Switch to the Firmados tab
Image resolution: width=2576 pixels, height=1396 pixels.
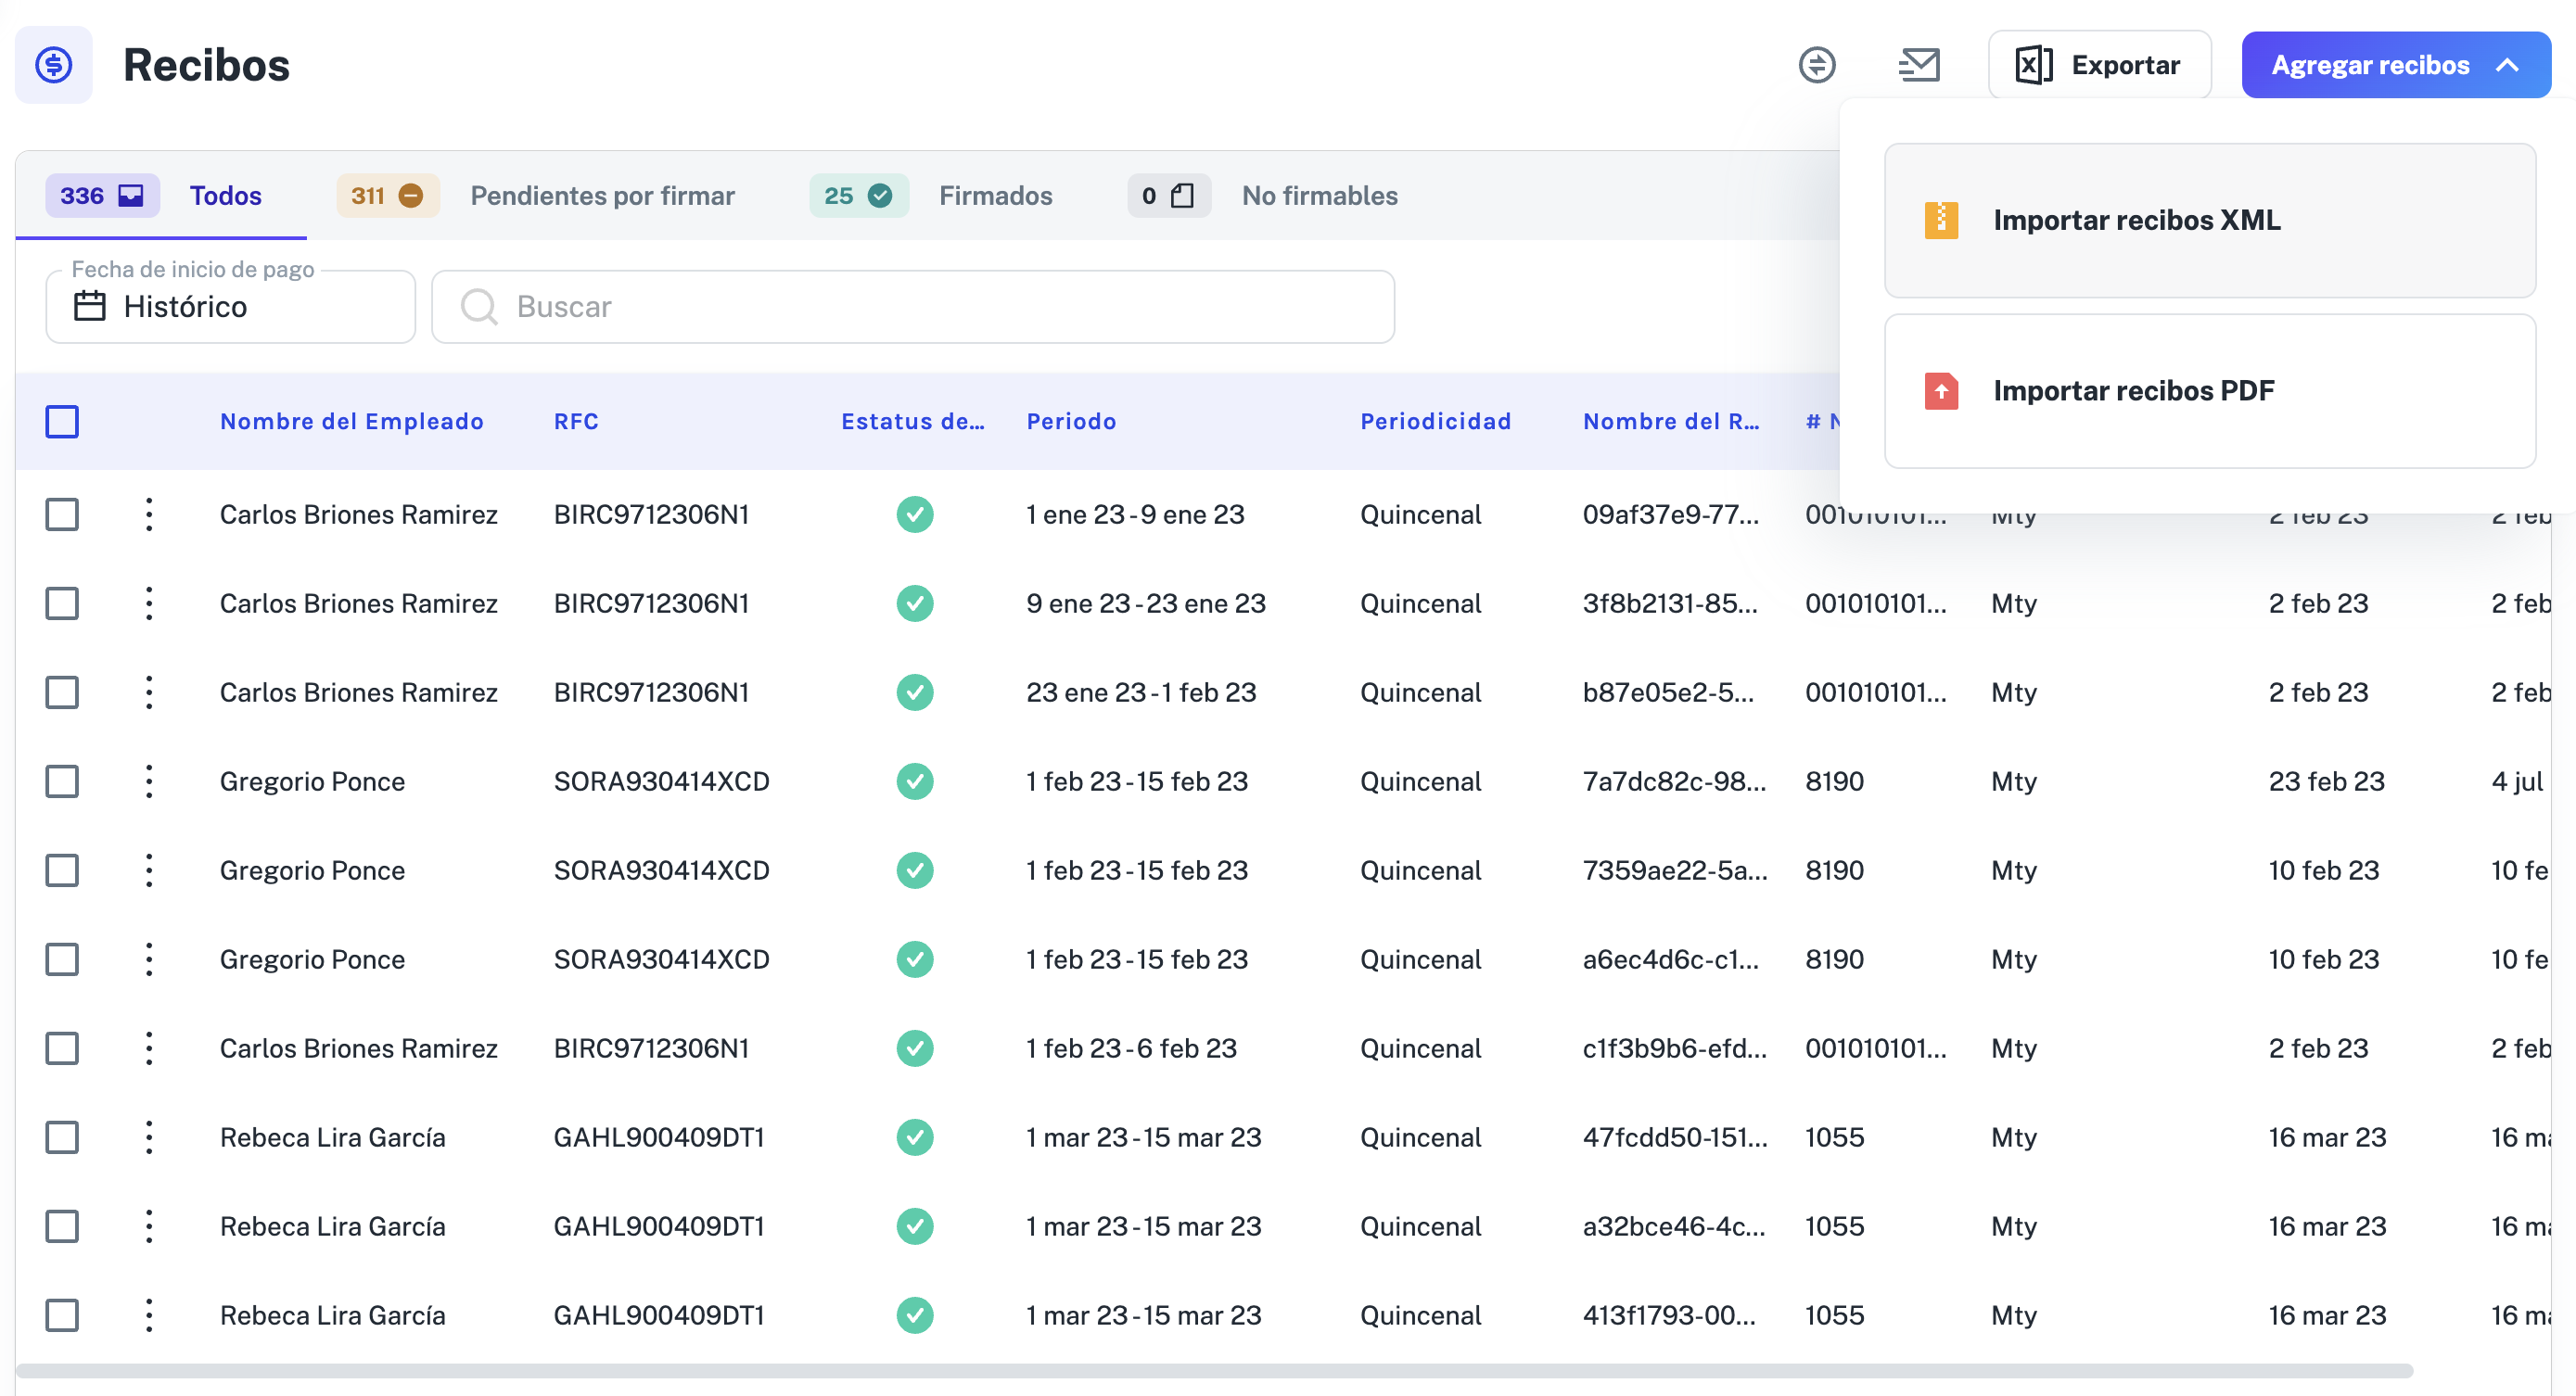(x=996, y=196)
